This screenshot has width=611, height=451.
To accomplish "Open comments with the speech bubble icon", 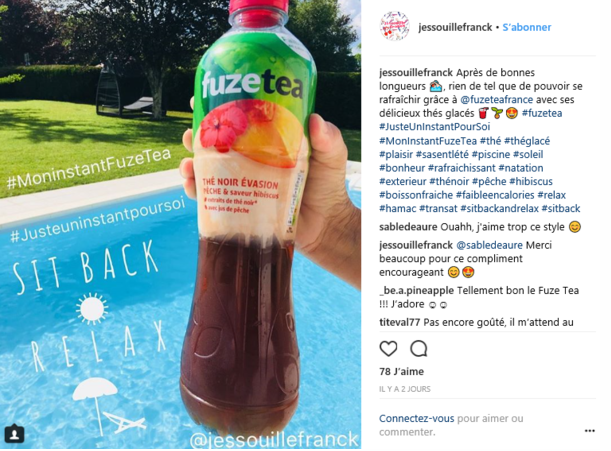I will (x=419, y=348).
